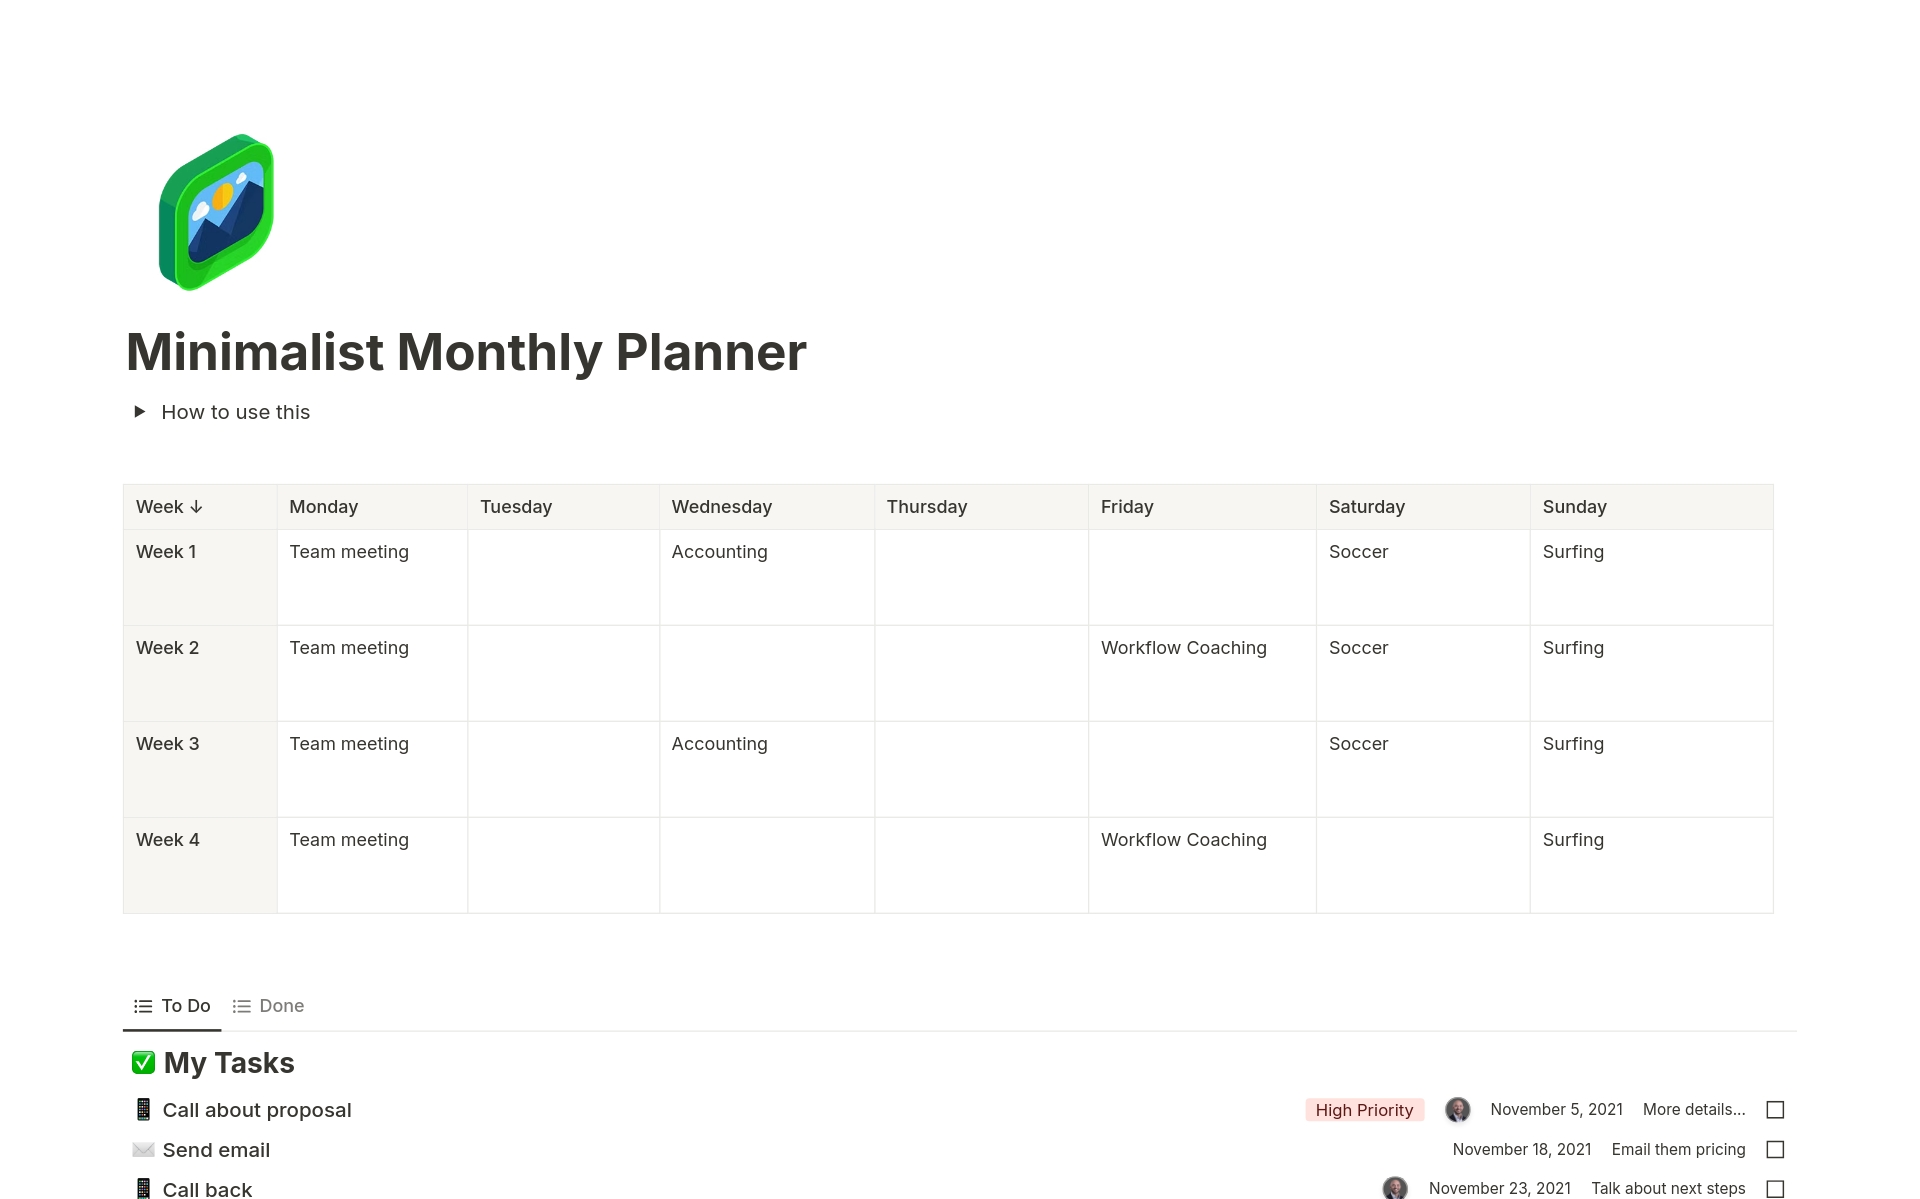Sort by the Week column header arrow
The width and height of the screenshot is (1920, 1199).
click(196, 507)
